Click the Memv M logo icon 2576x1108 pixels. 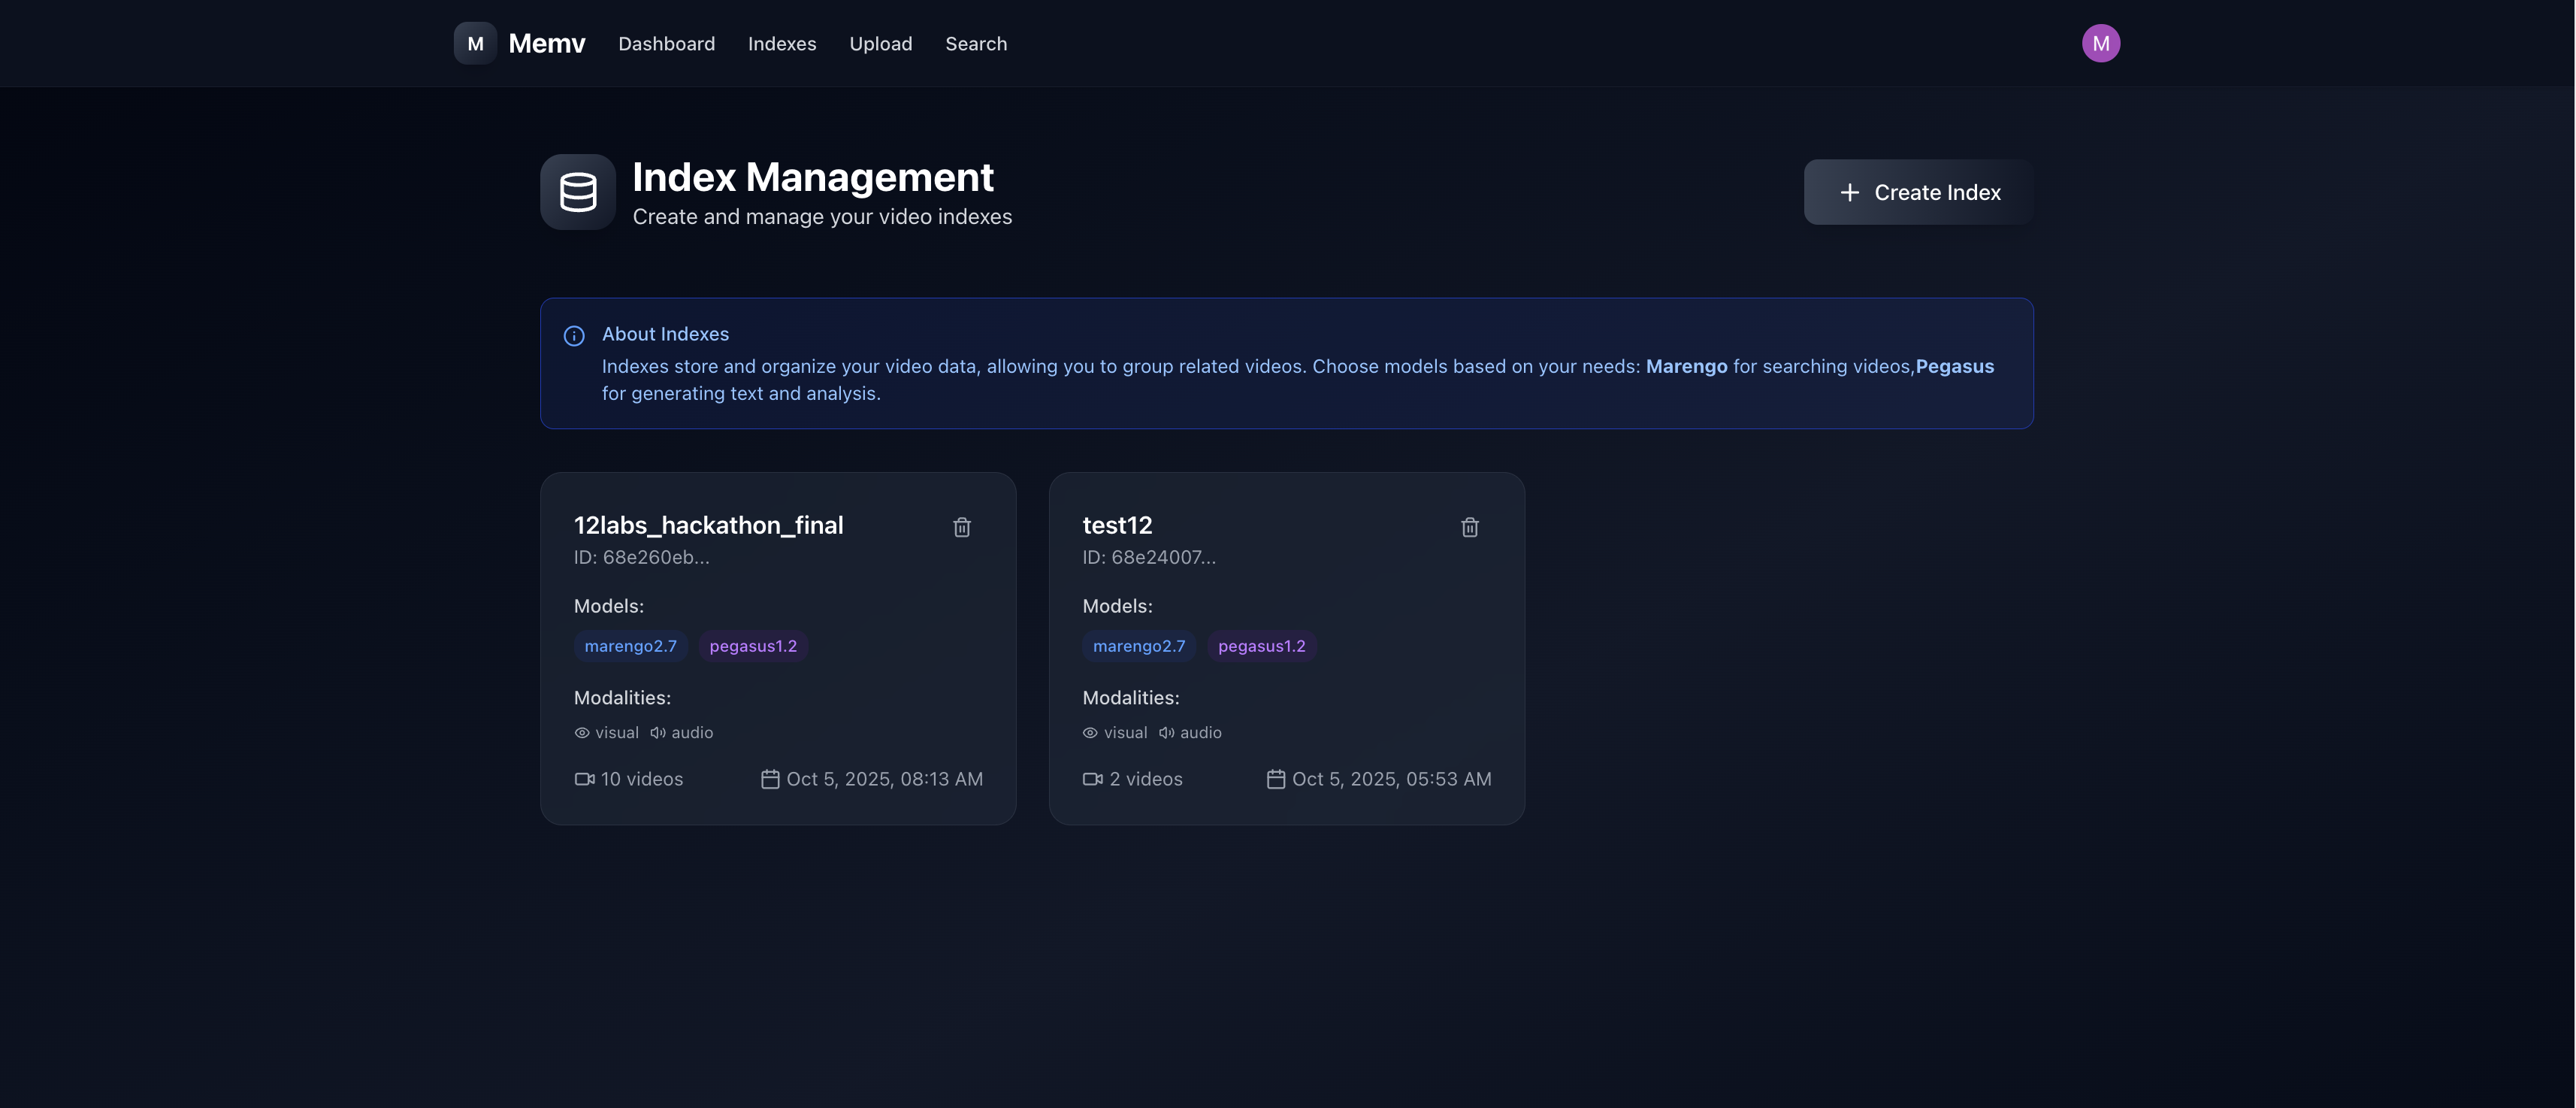pos(475,43)
